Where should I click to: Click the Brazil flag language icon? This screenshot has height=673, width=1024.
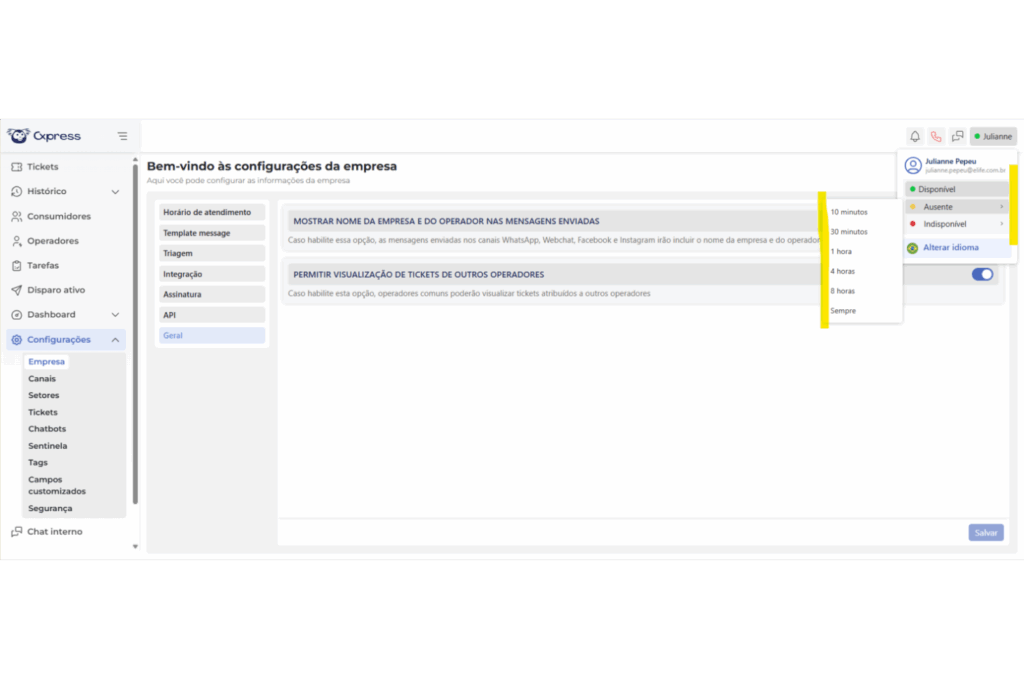(912, 248)
